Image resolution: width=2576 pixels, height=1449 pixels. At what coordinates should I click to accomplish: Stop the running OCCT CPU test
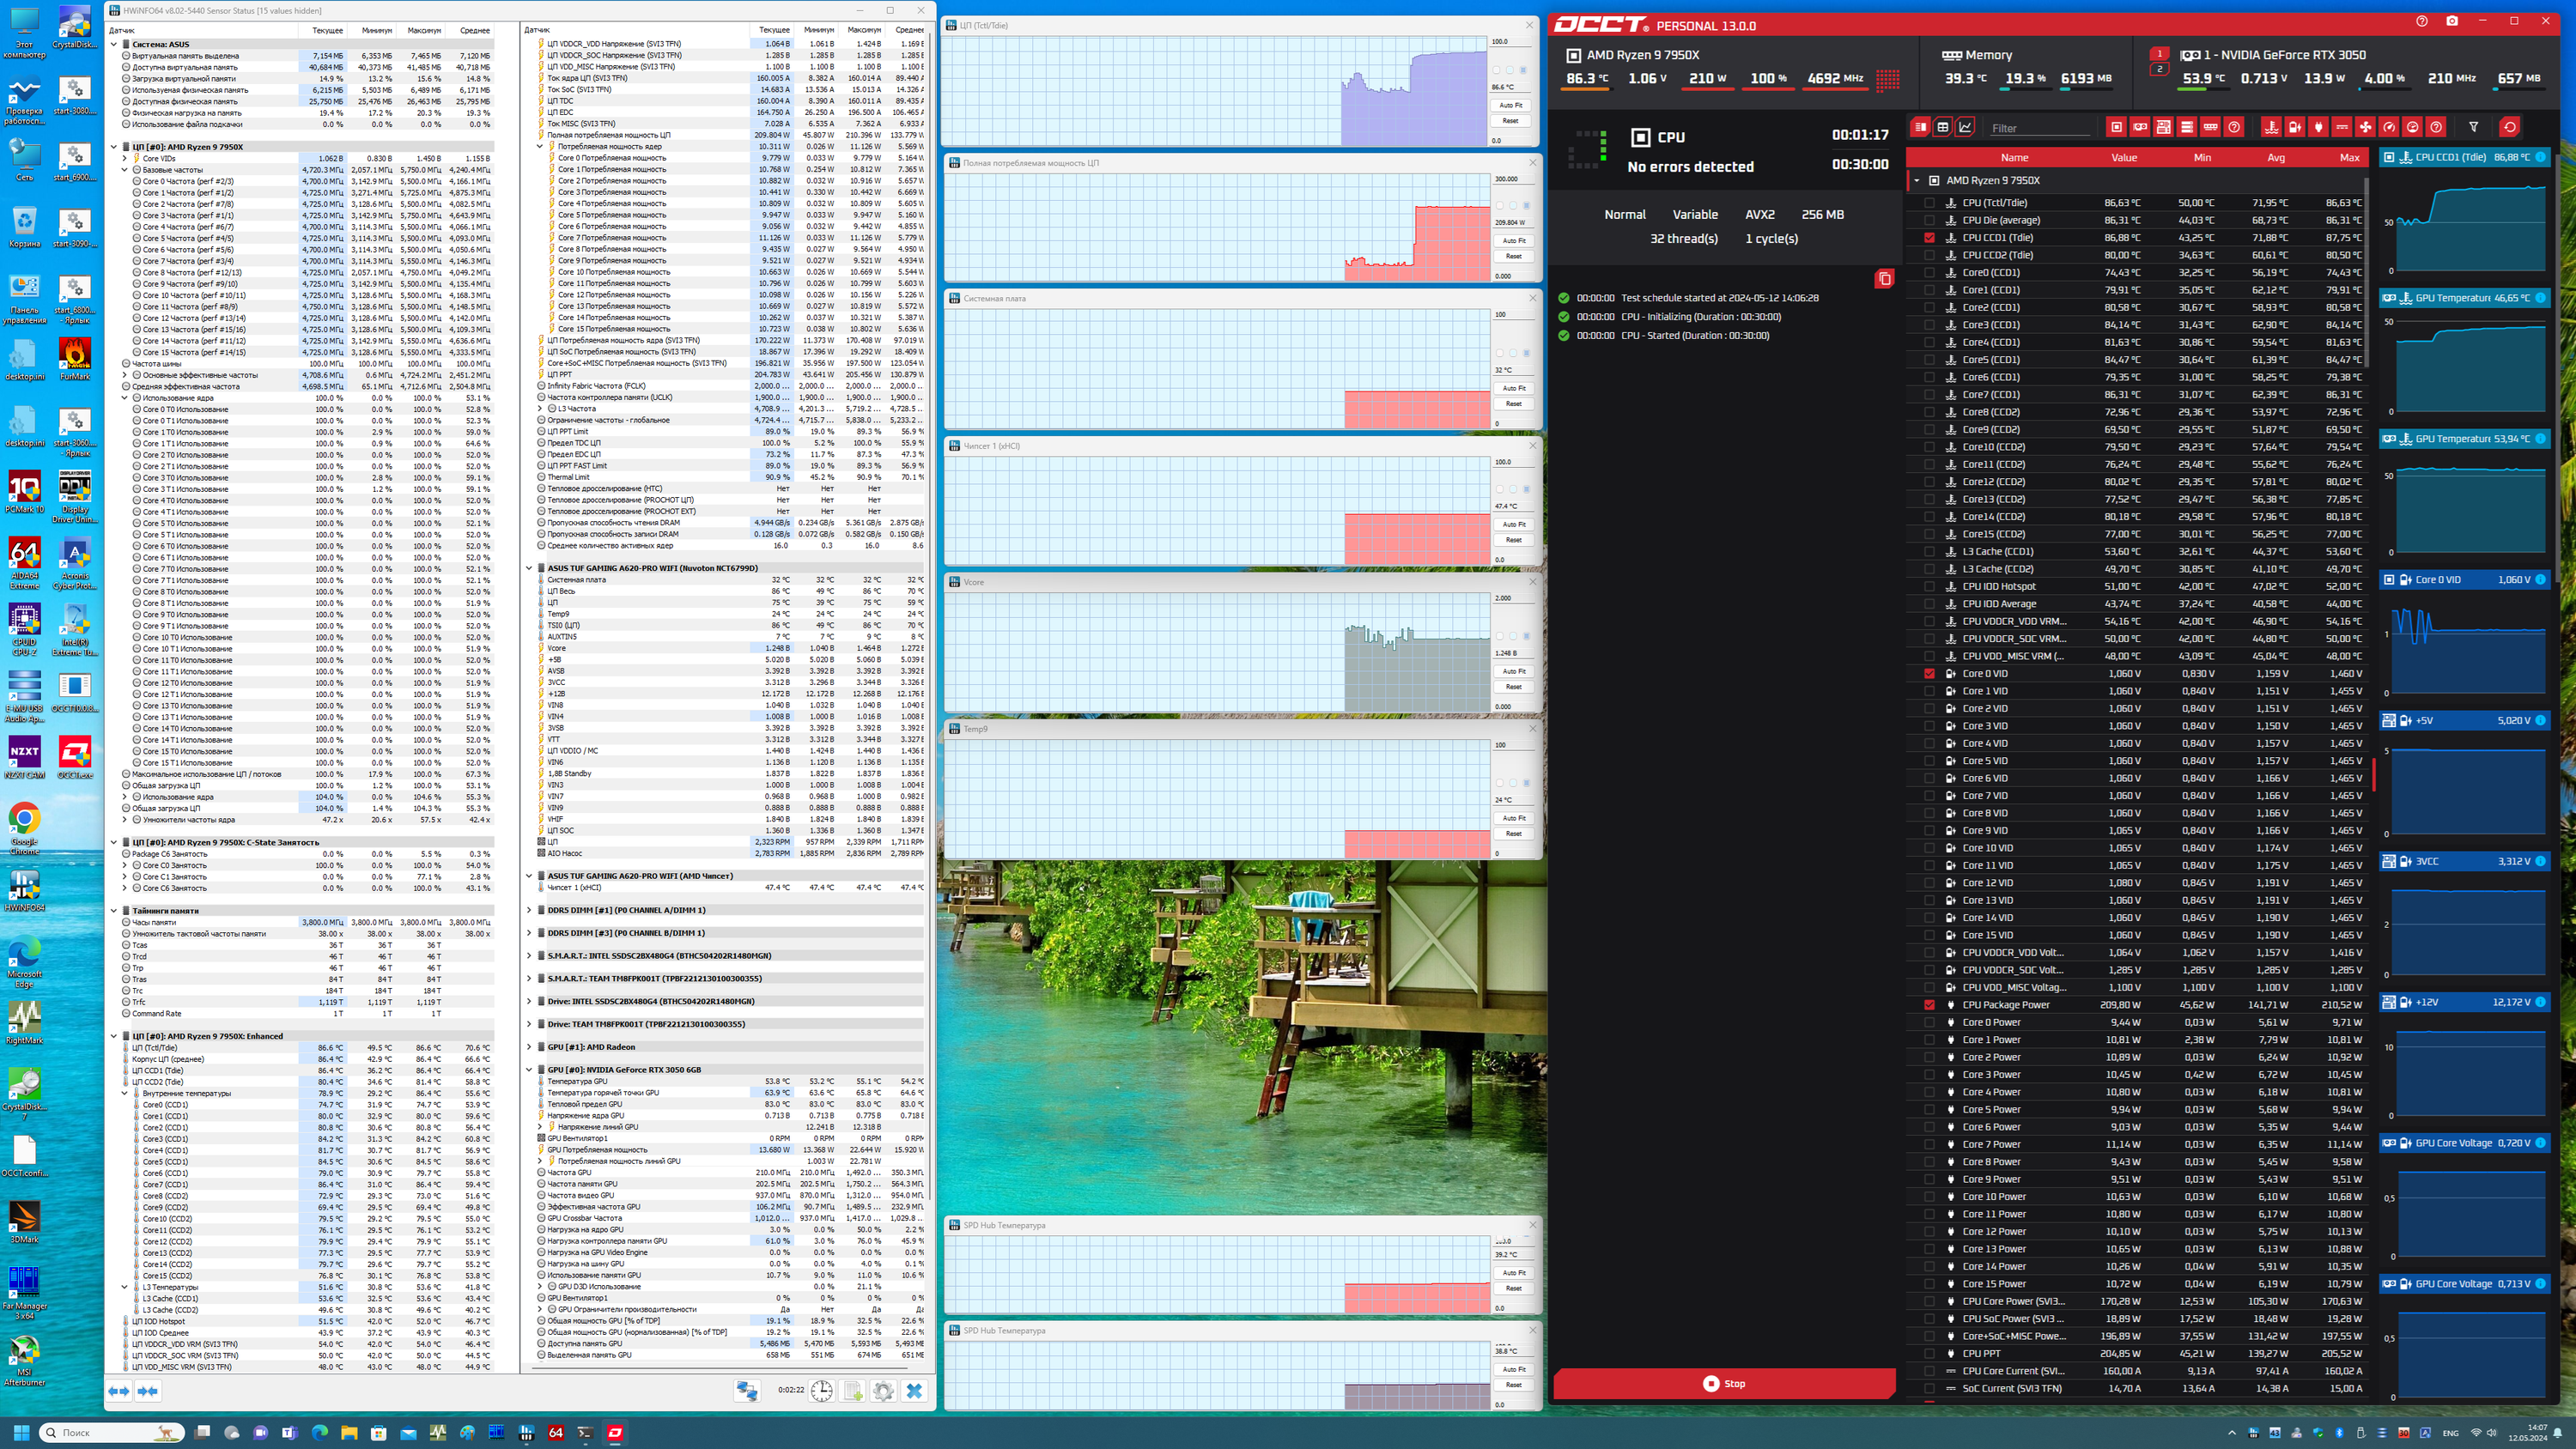(x=1724, y=1384)
